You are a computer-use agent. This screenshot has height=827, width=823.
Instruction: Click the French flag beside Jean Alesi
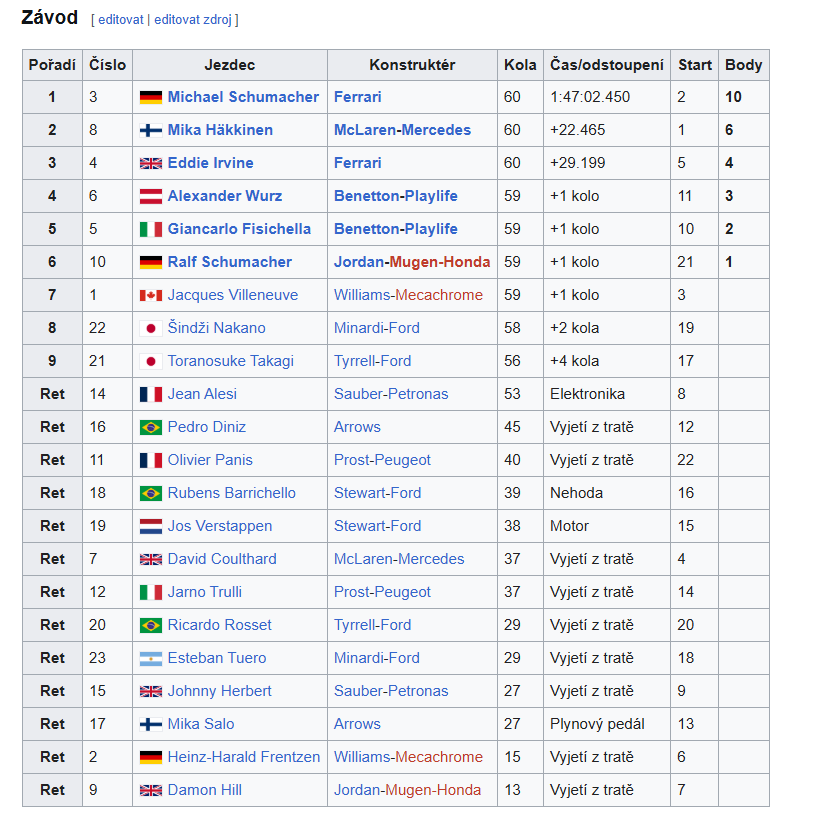pyautogui.click(x=150, y=395)
